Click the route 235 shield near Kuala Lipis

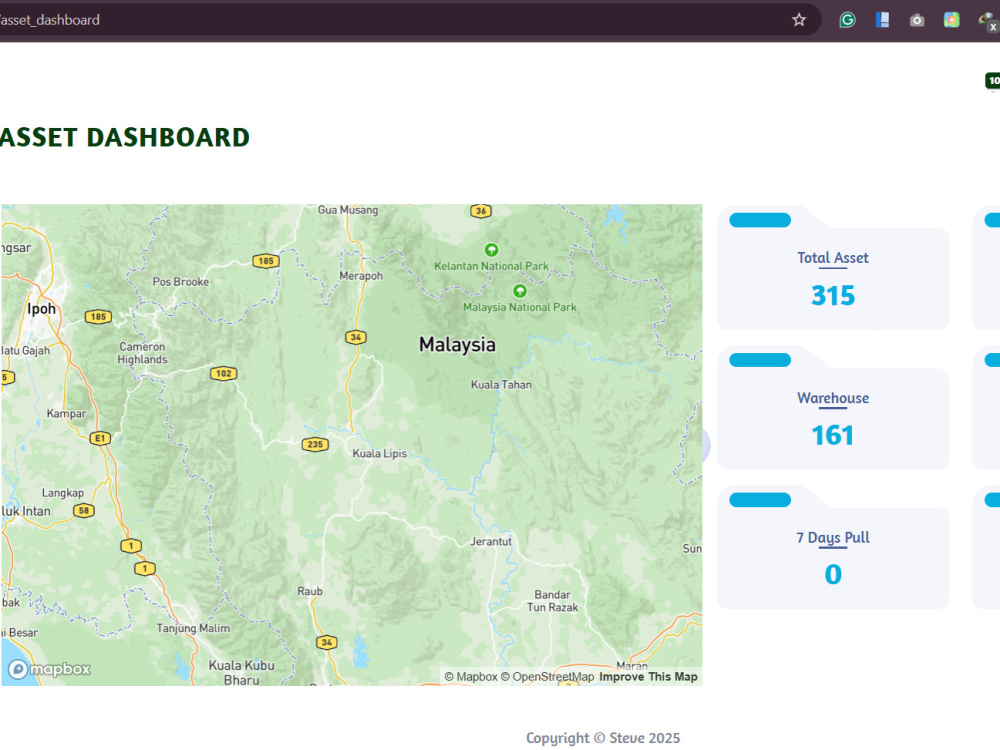point(315,444)
